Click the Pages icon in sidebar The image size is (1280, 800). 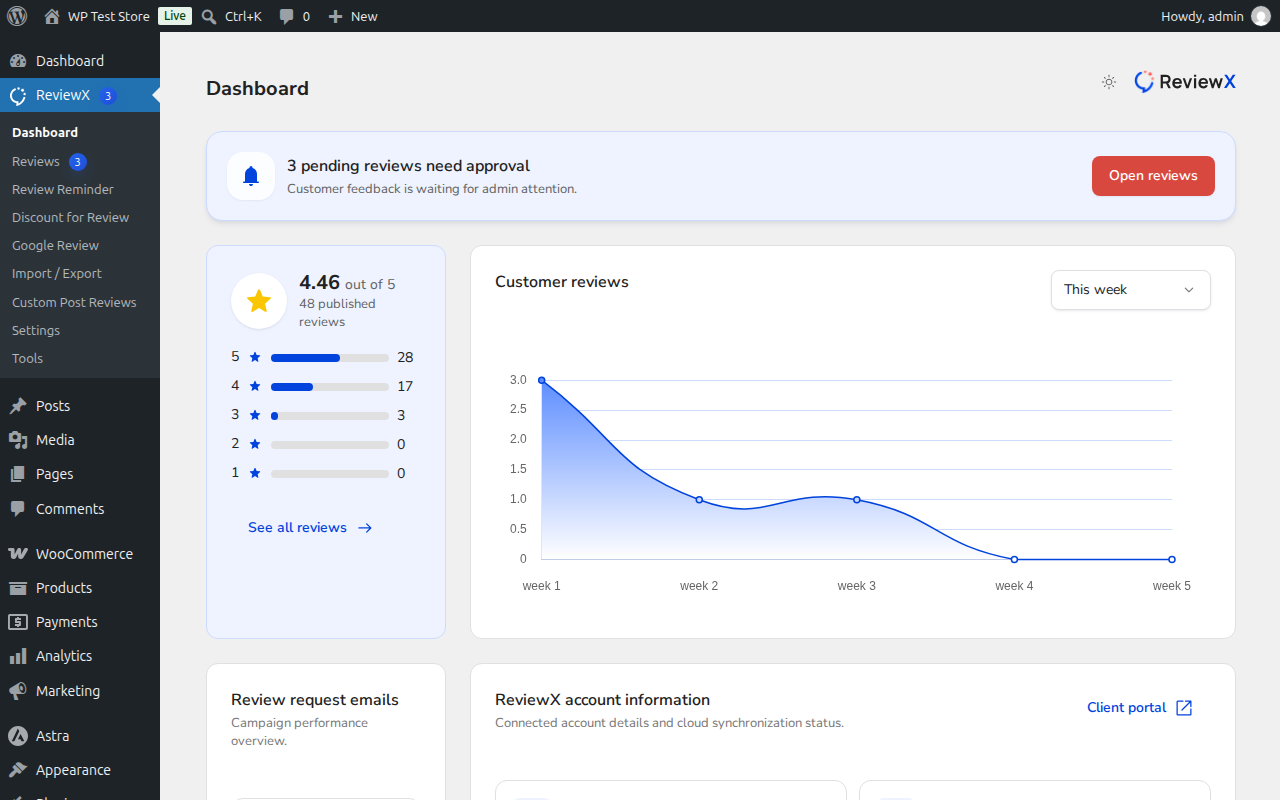coord(18,474)
